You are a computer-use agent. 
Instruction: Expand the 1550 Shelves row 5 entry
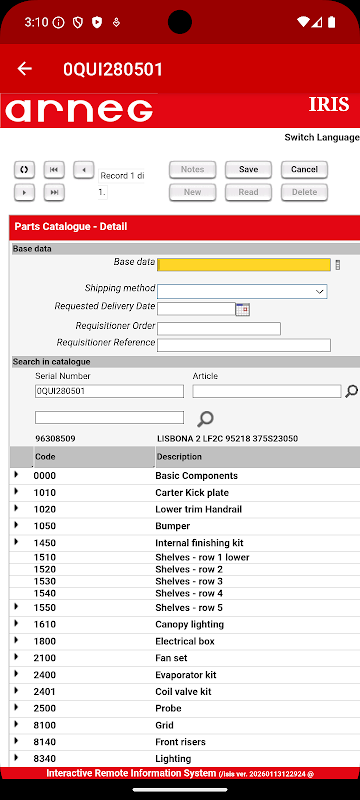click(16, 606)
